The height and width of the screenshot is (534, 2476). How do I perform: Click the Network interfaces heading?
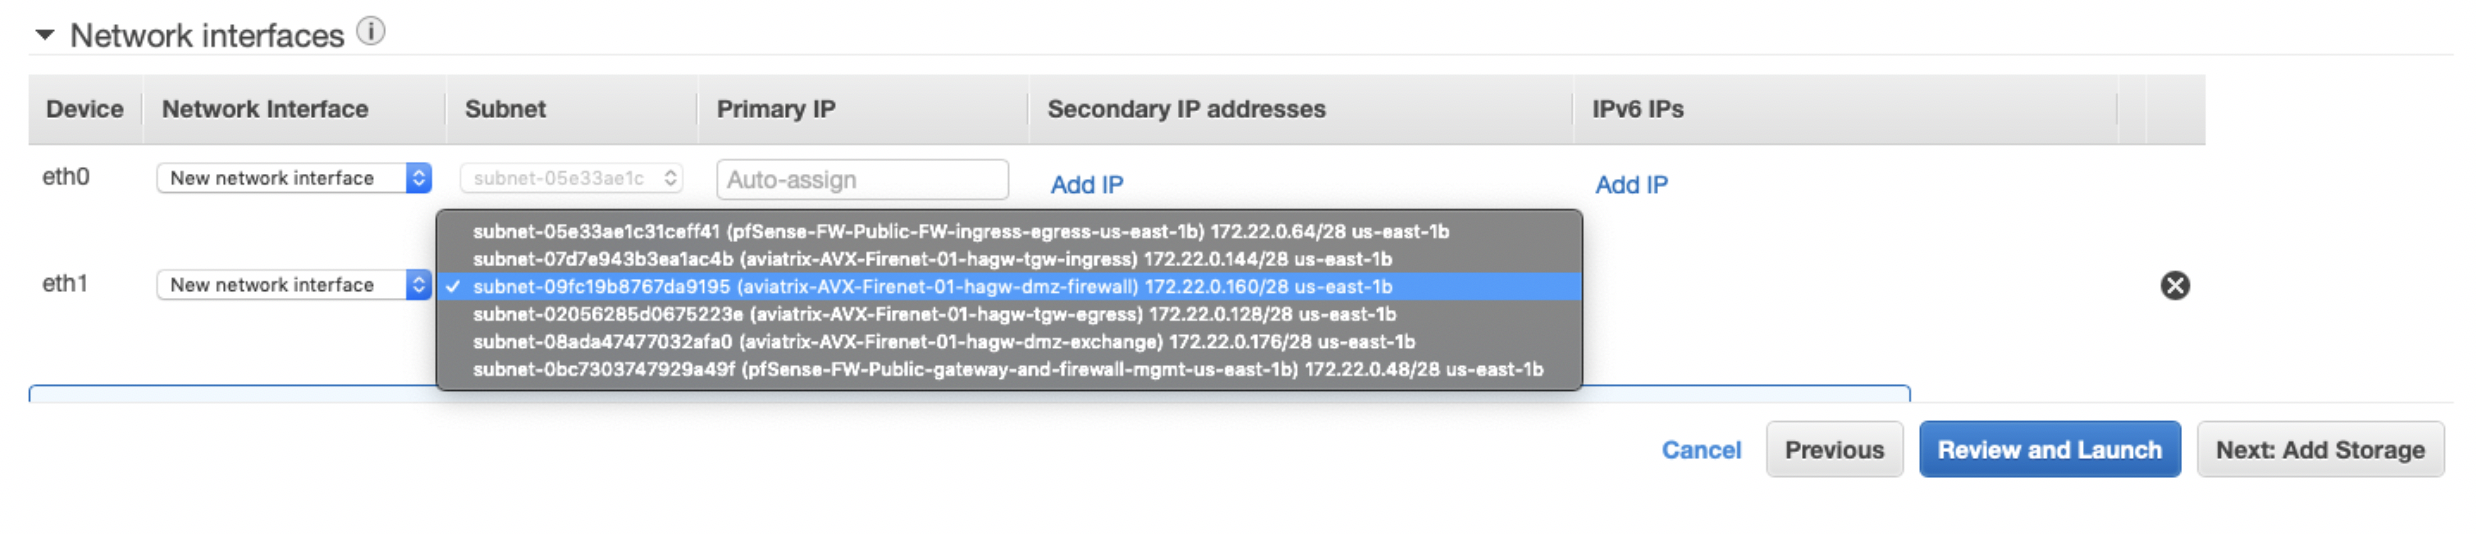(x=207, y=36)
